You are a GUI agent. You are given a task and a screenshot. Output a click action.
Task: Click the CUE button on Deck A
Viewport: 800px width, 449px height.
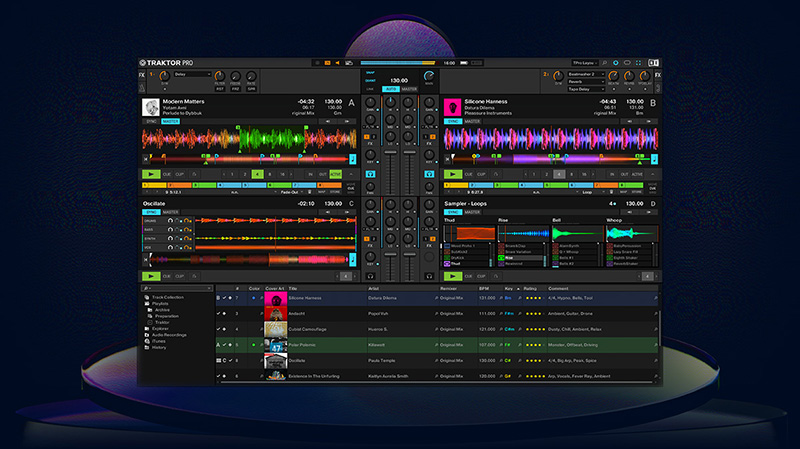pos(167,174)
